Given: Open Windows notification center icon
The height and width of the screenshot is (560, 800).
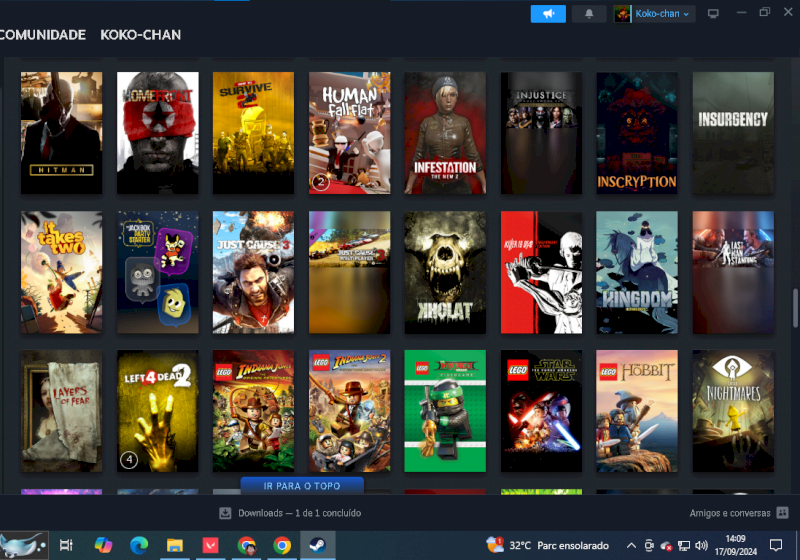Looking at the screenshot, I should coord(776,545).
